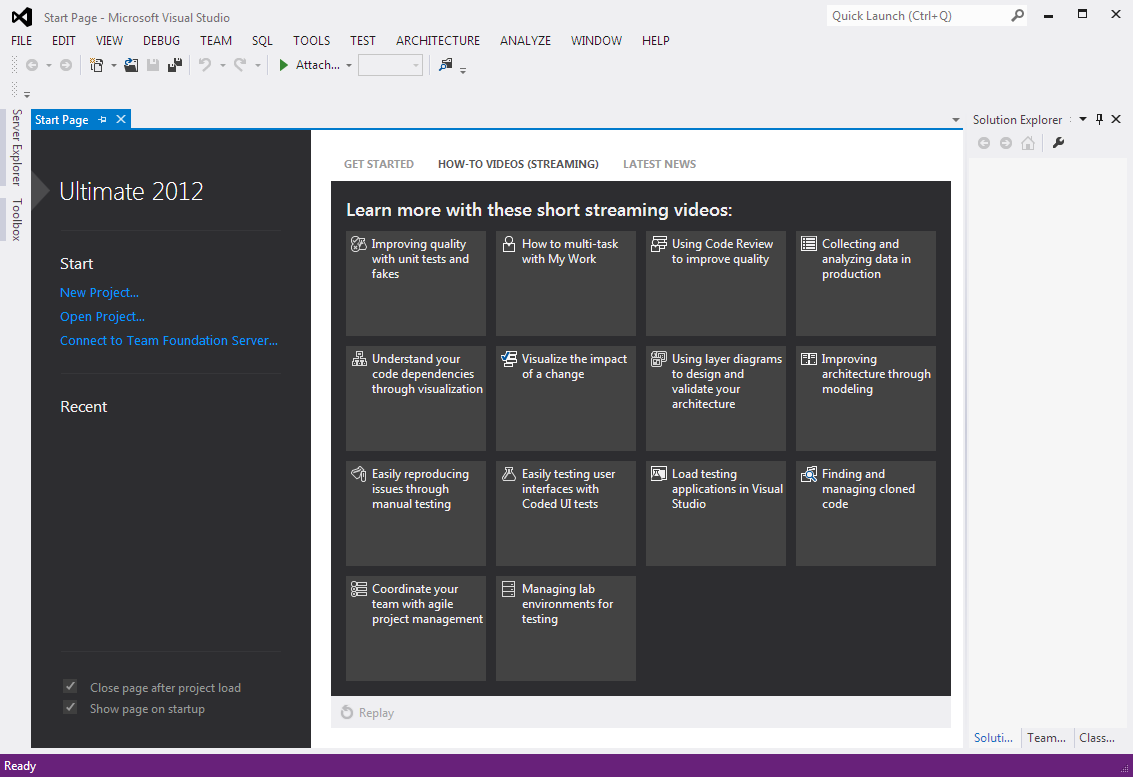1133x777 pixels.
Task: Open video How to multi-task with My Work
Action: 566,283
